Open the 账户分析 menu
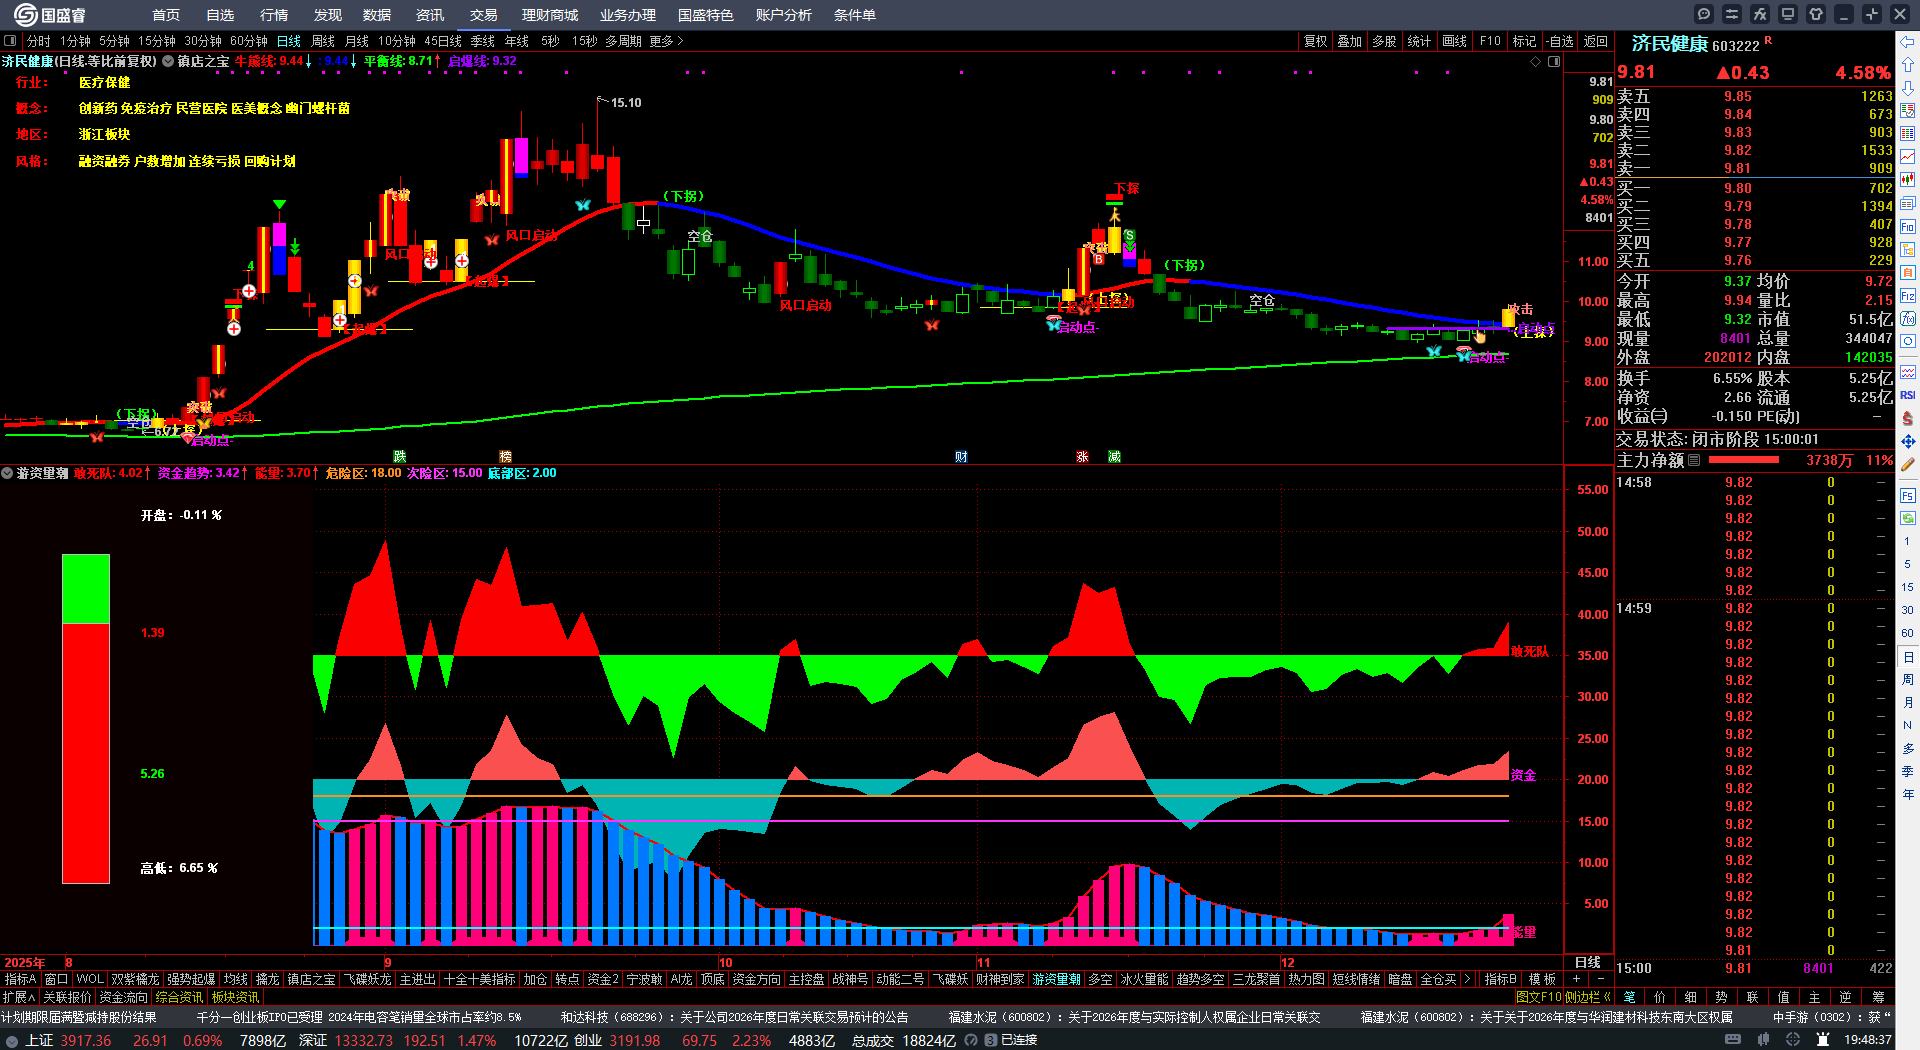This screenshot has width=1920, height=1050. click(784, 15)
